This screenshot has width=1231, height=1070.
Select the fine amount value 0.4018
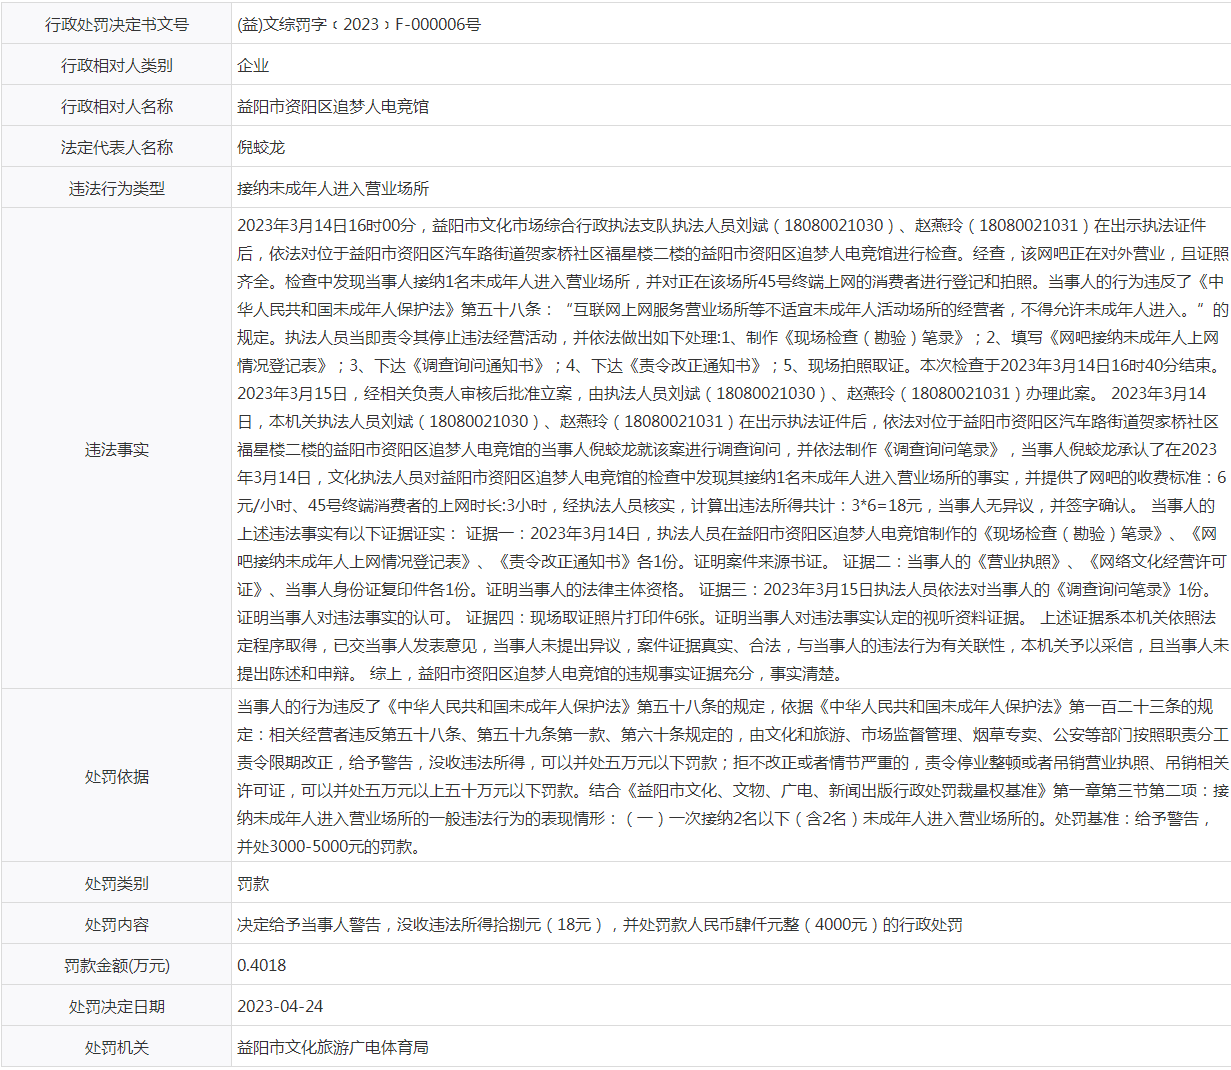(261, 966)
